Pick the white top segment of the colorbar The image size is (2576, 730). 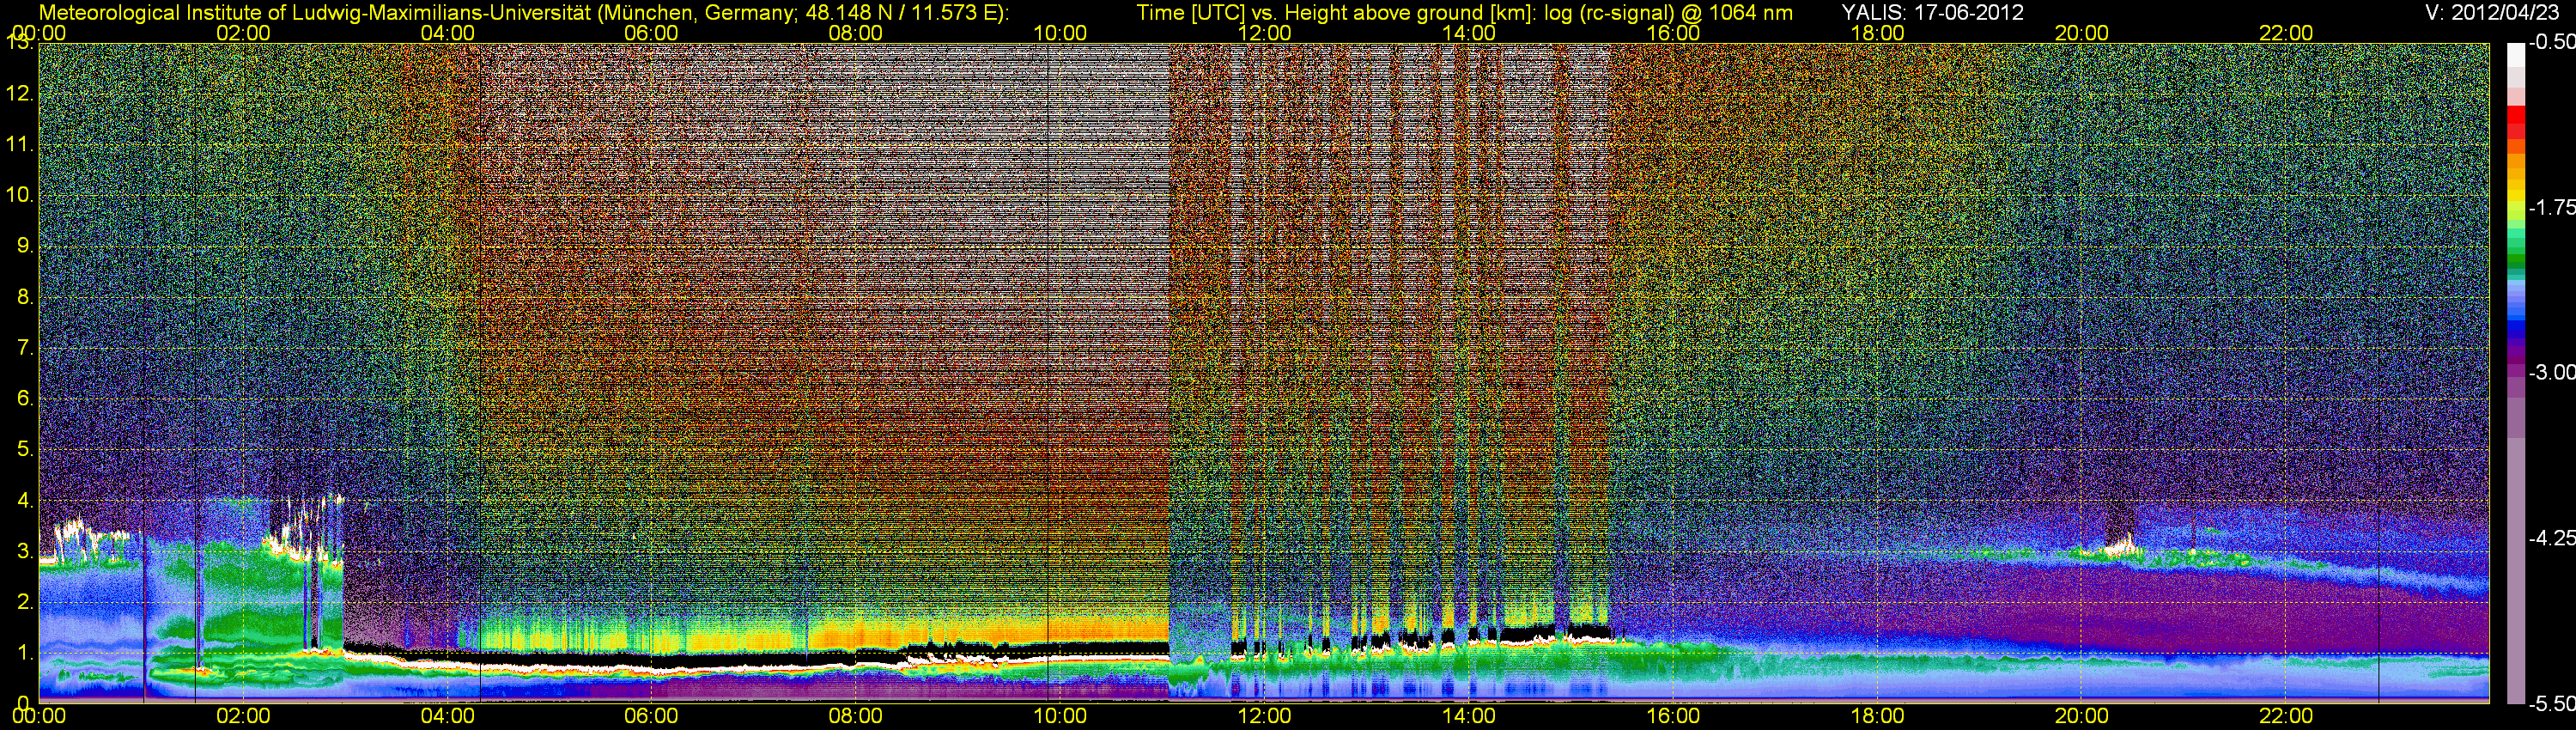[x=2515, y=55]
